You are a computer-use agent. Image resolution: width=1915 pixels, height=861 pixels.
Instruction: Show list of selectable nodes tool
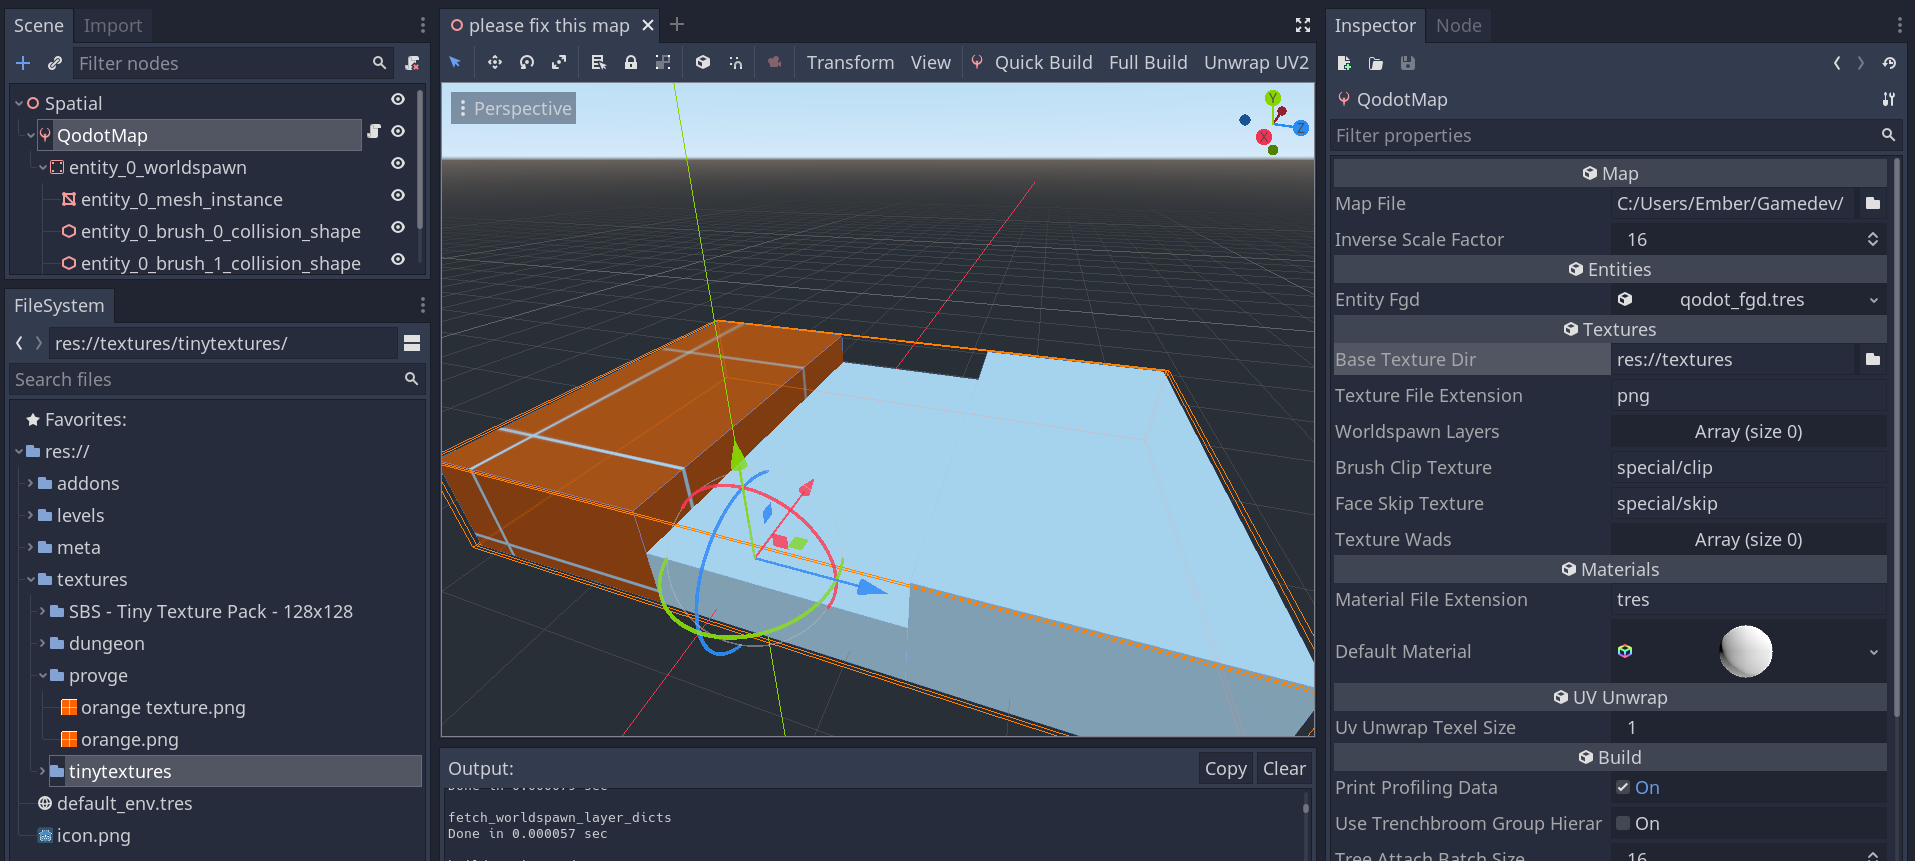598,62
